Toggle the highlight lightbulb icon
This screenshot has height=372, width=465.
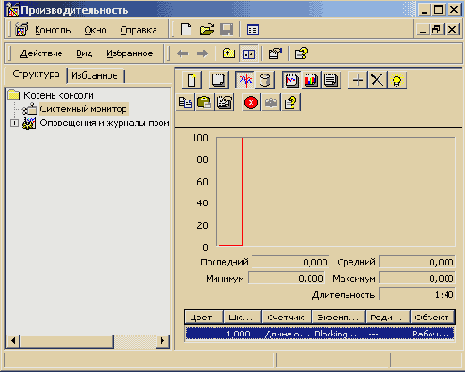(x=397, y=80)
